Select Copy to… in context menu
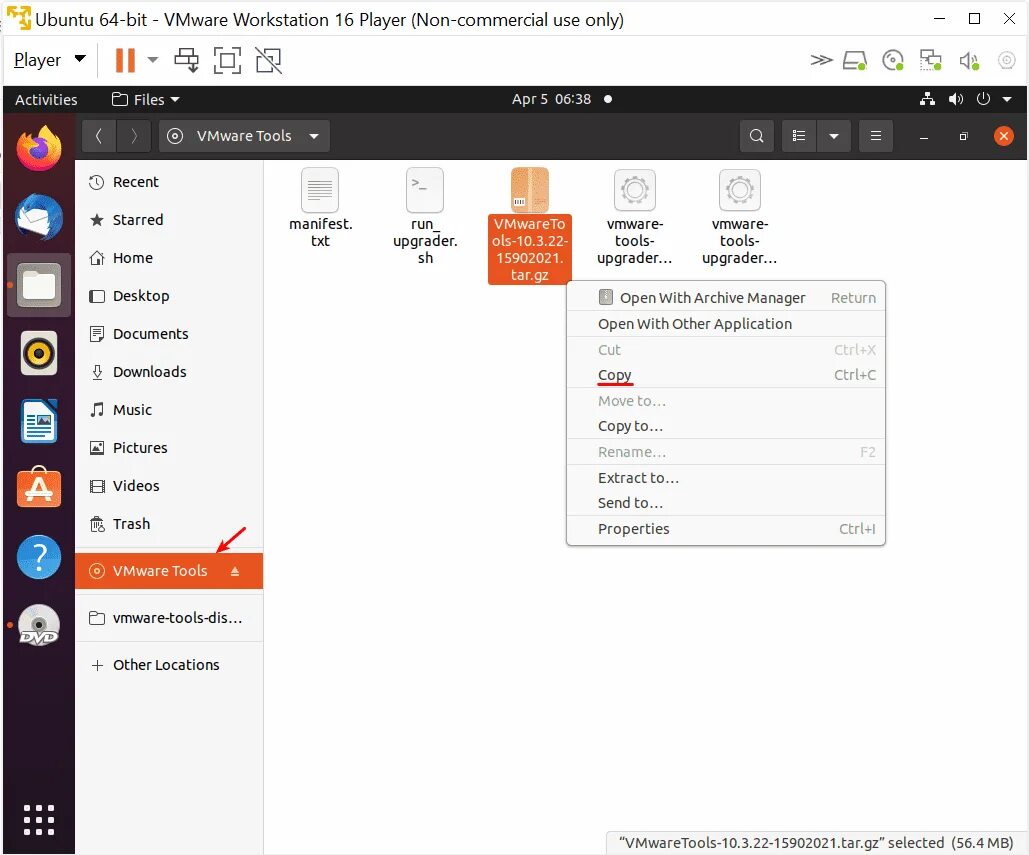 point(726,426)
